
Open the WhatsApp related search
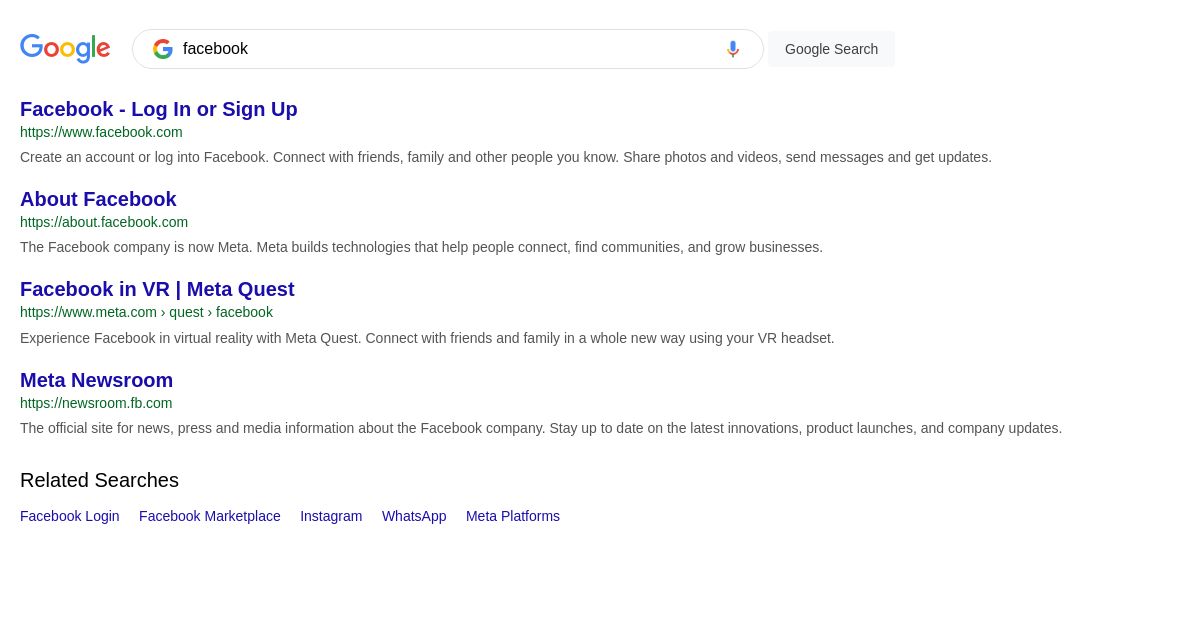click(x=414, y=516)
